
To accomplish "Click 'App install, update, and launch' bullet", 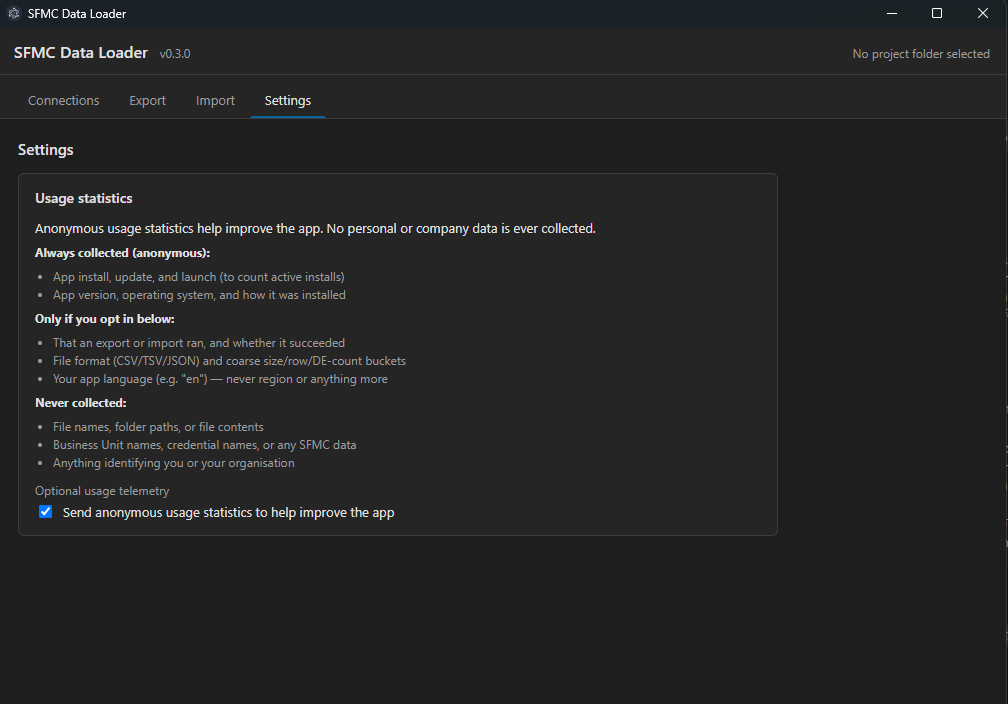I will point(199,277).
